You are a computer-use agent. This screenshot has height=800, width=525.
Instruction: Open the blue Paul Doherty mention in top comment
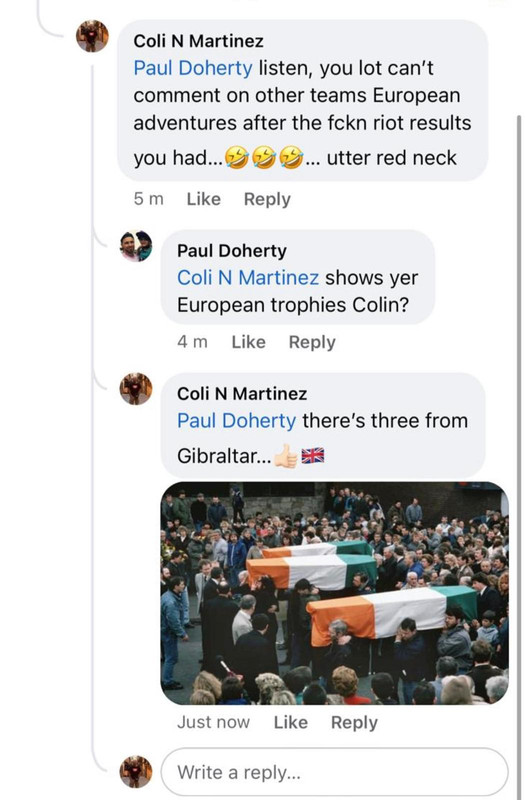coord(193,68)
